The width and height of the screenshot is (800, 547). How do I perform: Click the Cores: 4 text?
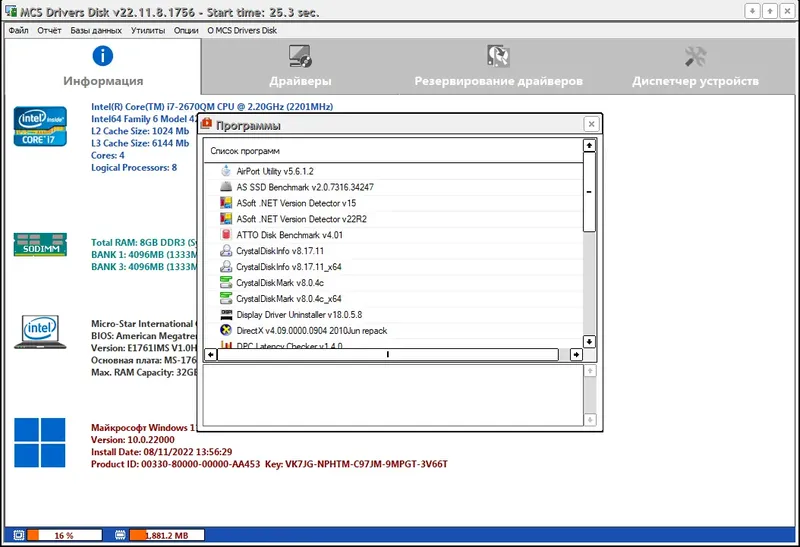(108, 155)
